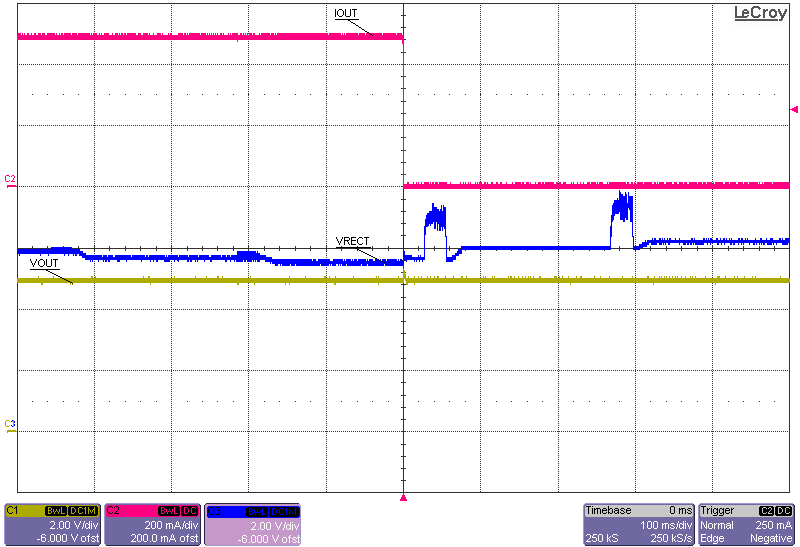
Task: Click the 250 kS memory value
Action: point(602,538)
